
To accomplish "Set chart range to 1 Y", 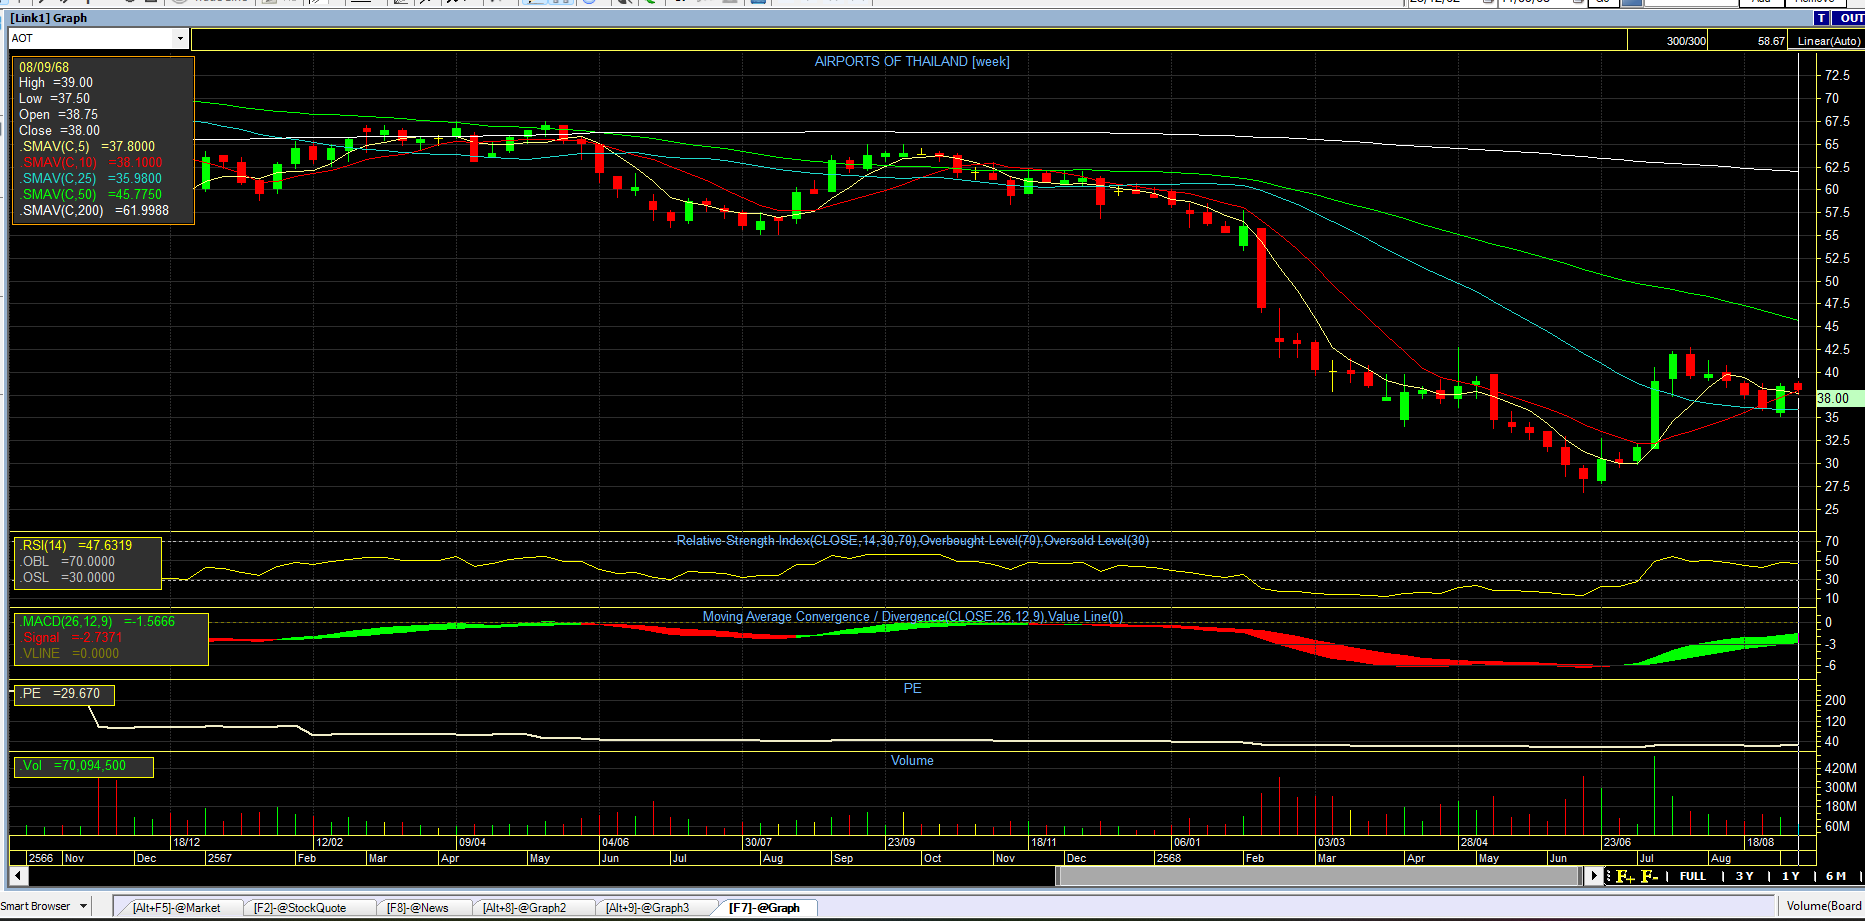I will pos(1790,876).
